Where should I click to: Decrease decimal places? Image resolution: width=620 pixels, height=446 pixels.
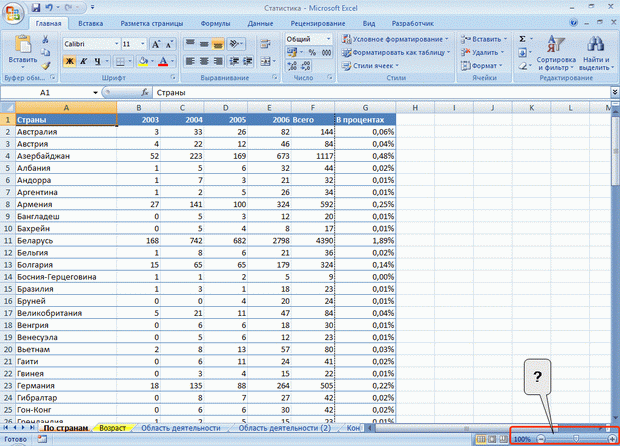306,66
